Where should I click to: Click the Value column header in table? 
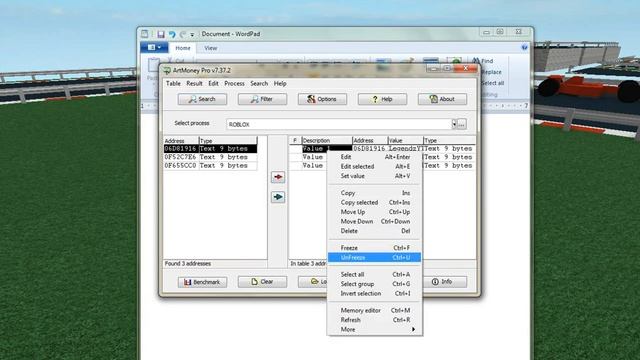point(405,140)
